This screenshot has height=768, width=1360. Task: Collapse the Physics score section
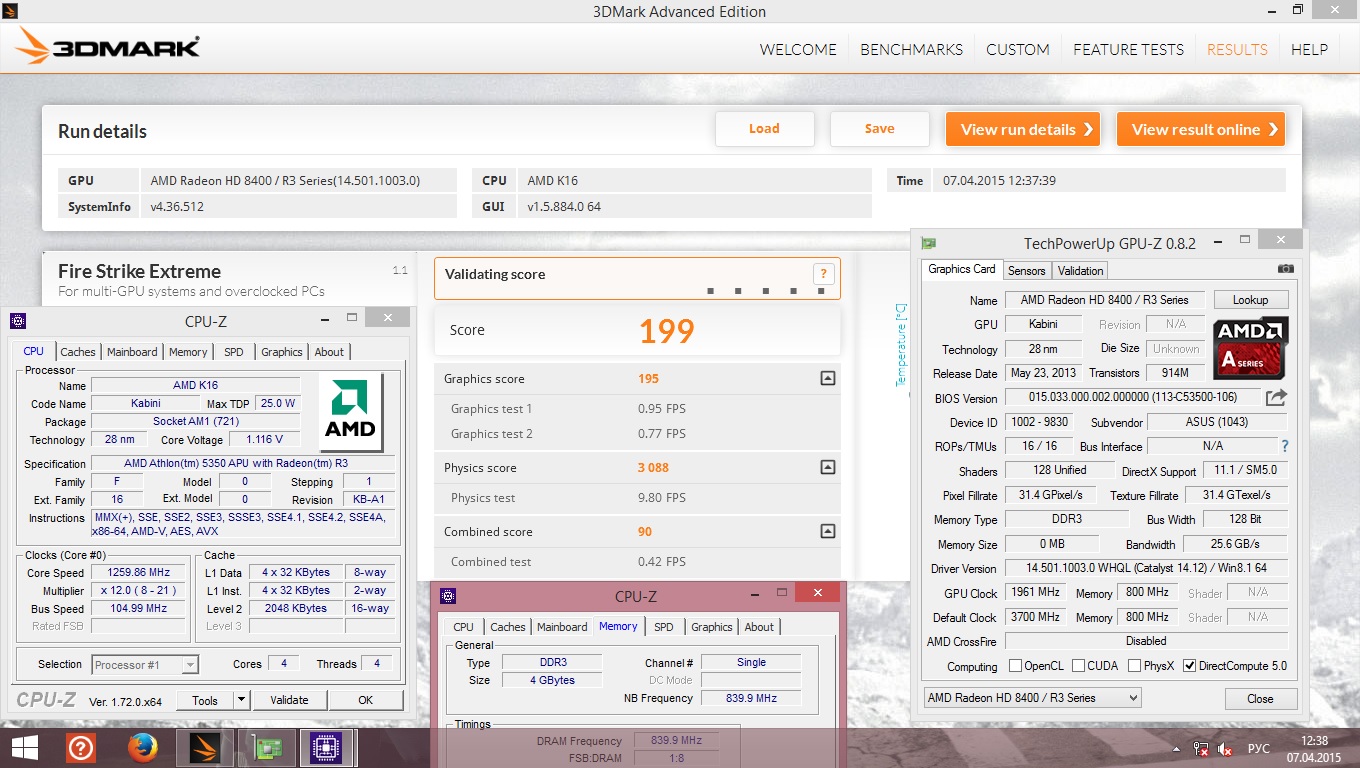(827, 468)
